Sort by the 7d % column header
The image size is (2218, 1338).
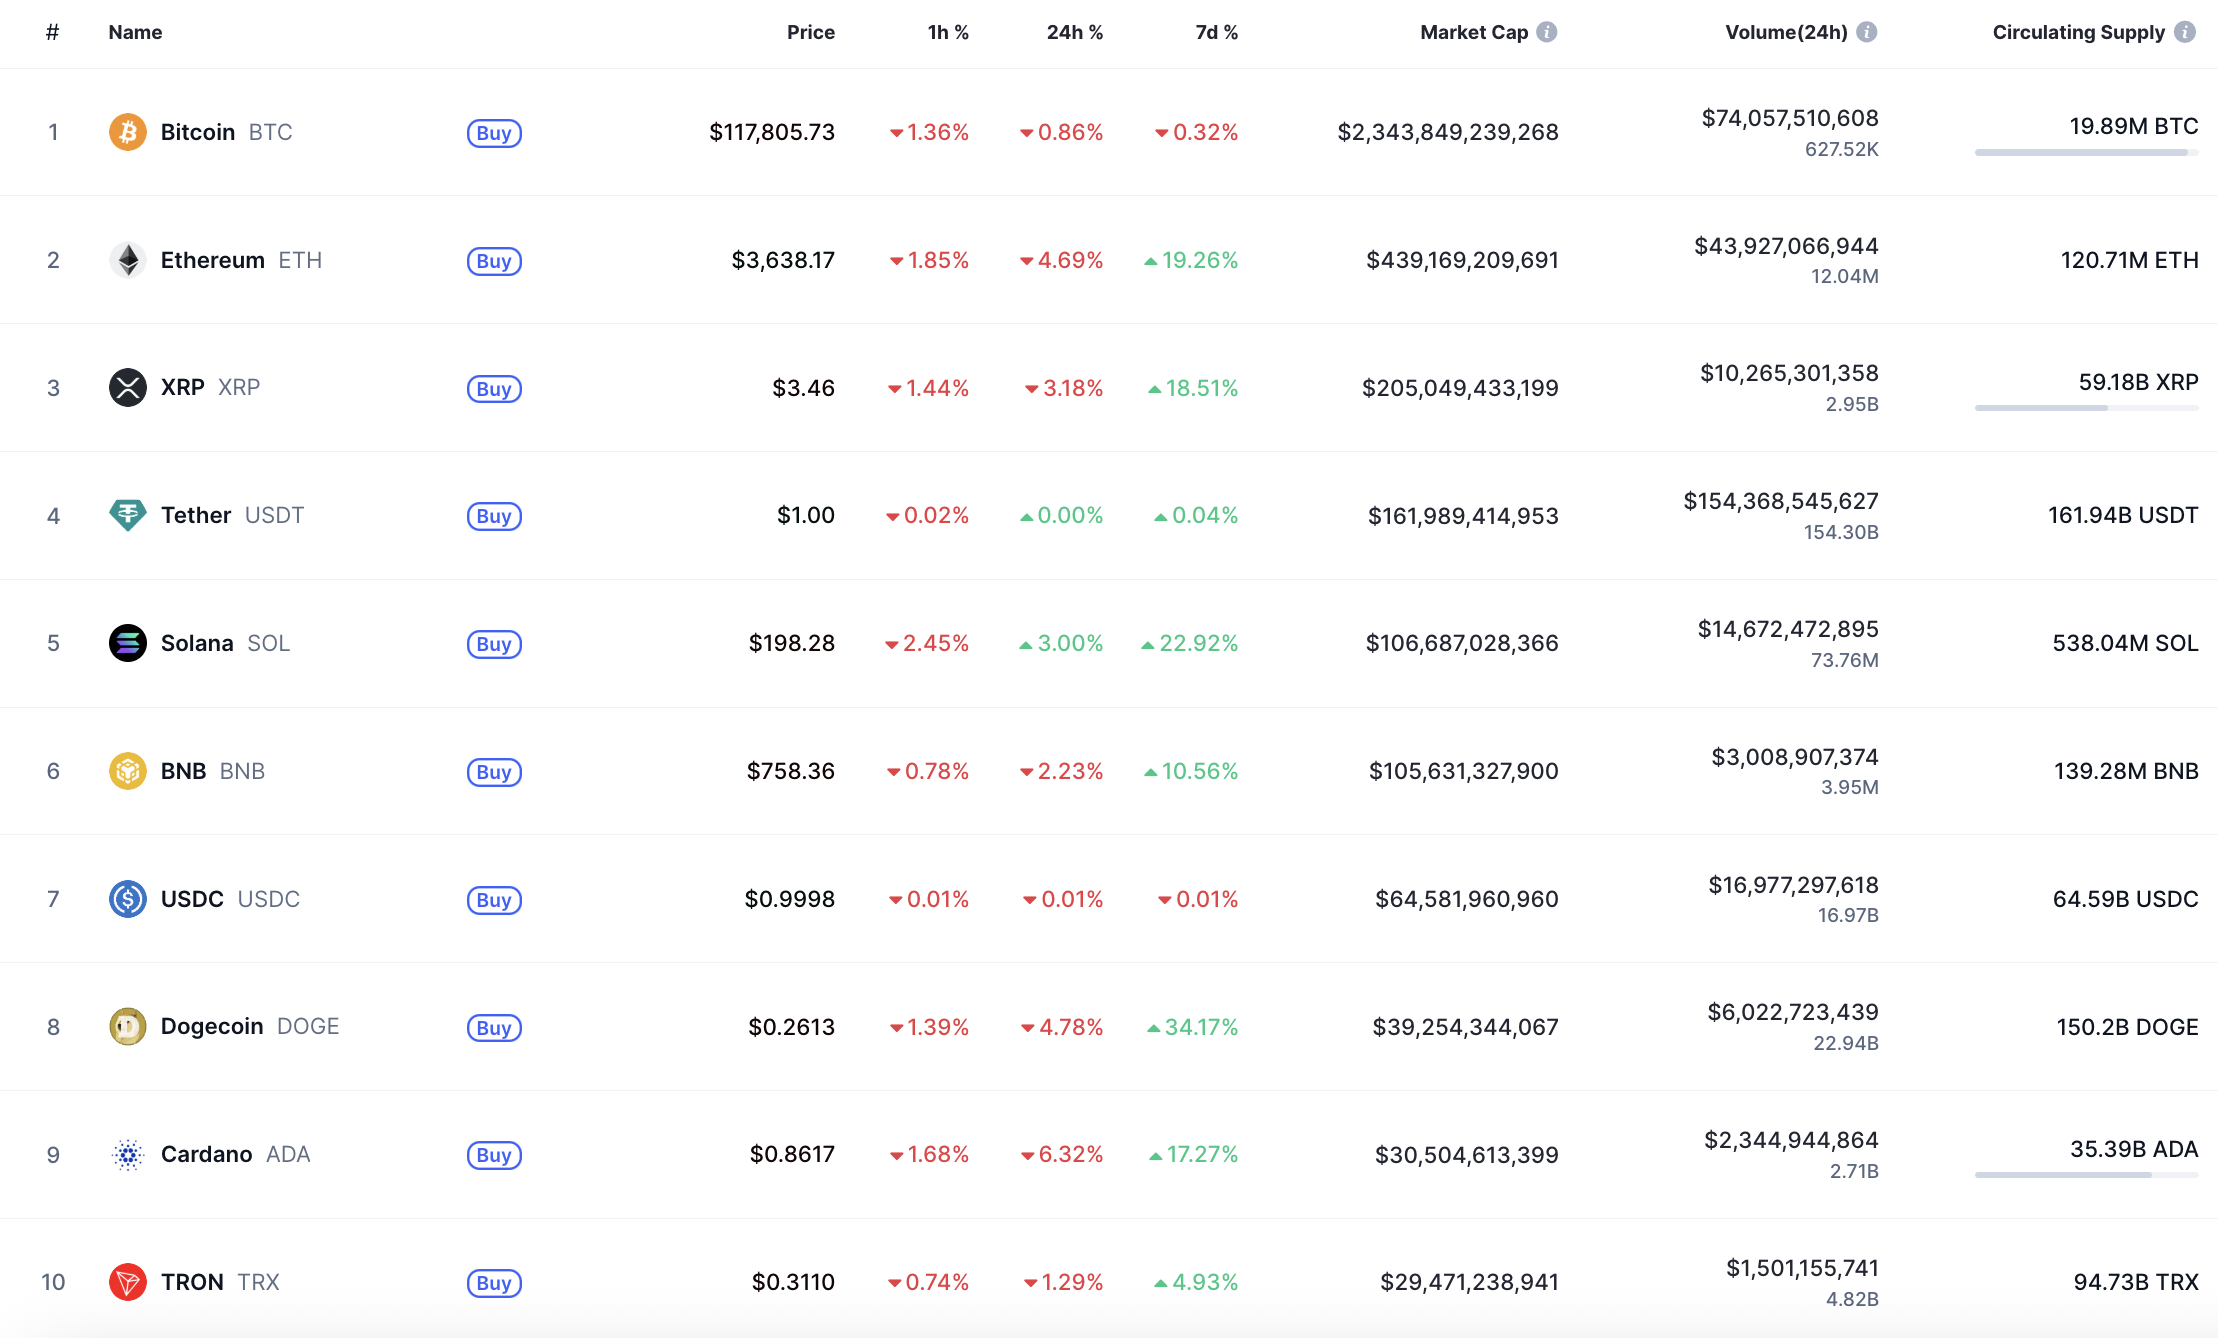click(1216, 32)
